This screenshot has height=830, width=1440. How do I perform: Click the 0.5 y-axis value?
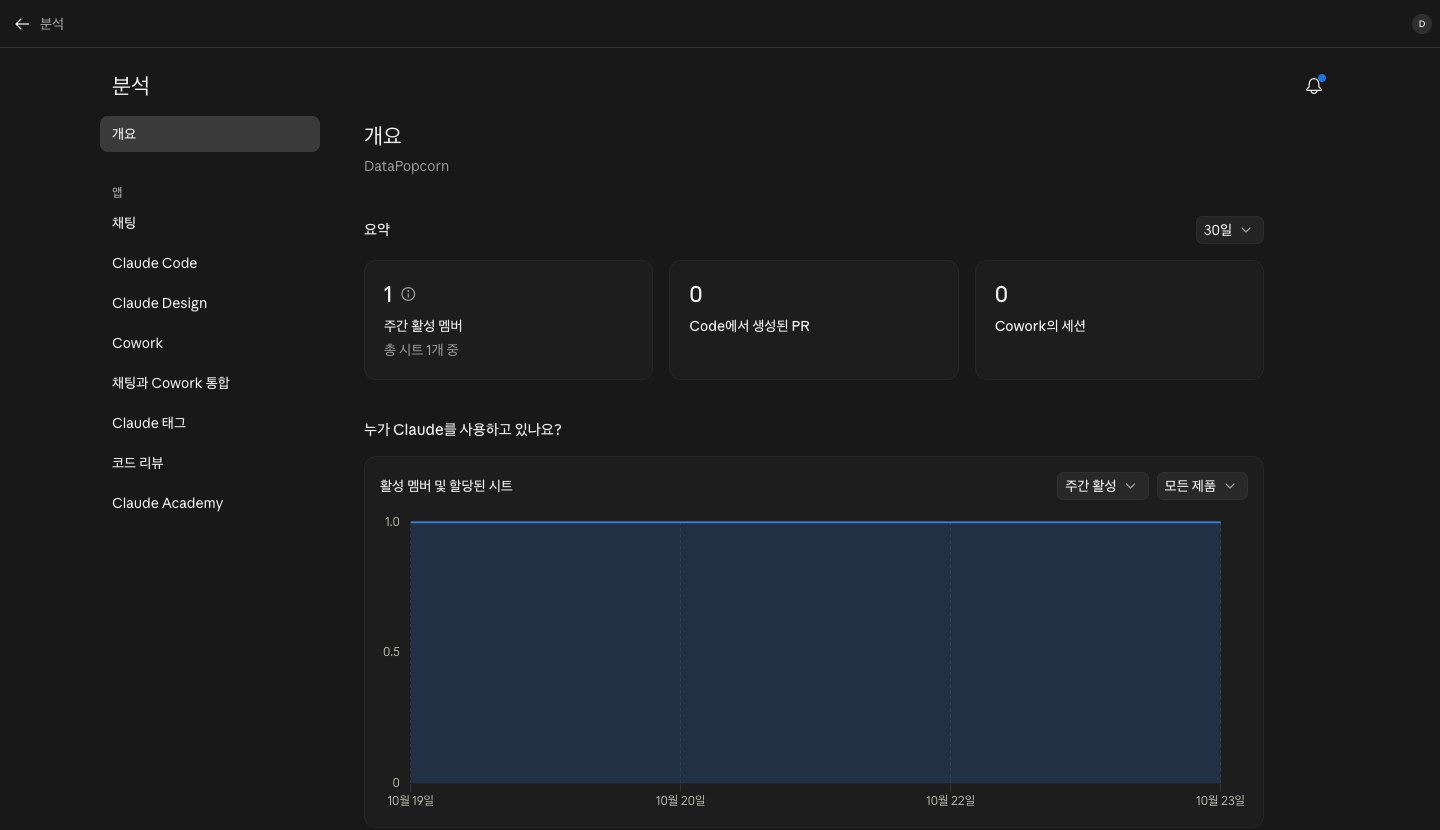click(391, 652)
